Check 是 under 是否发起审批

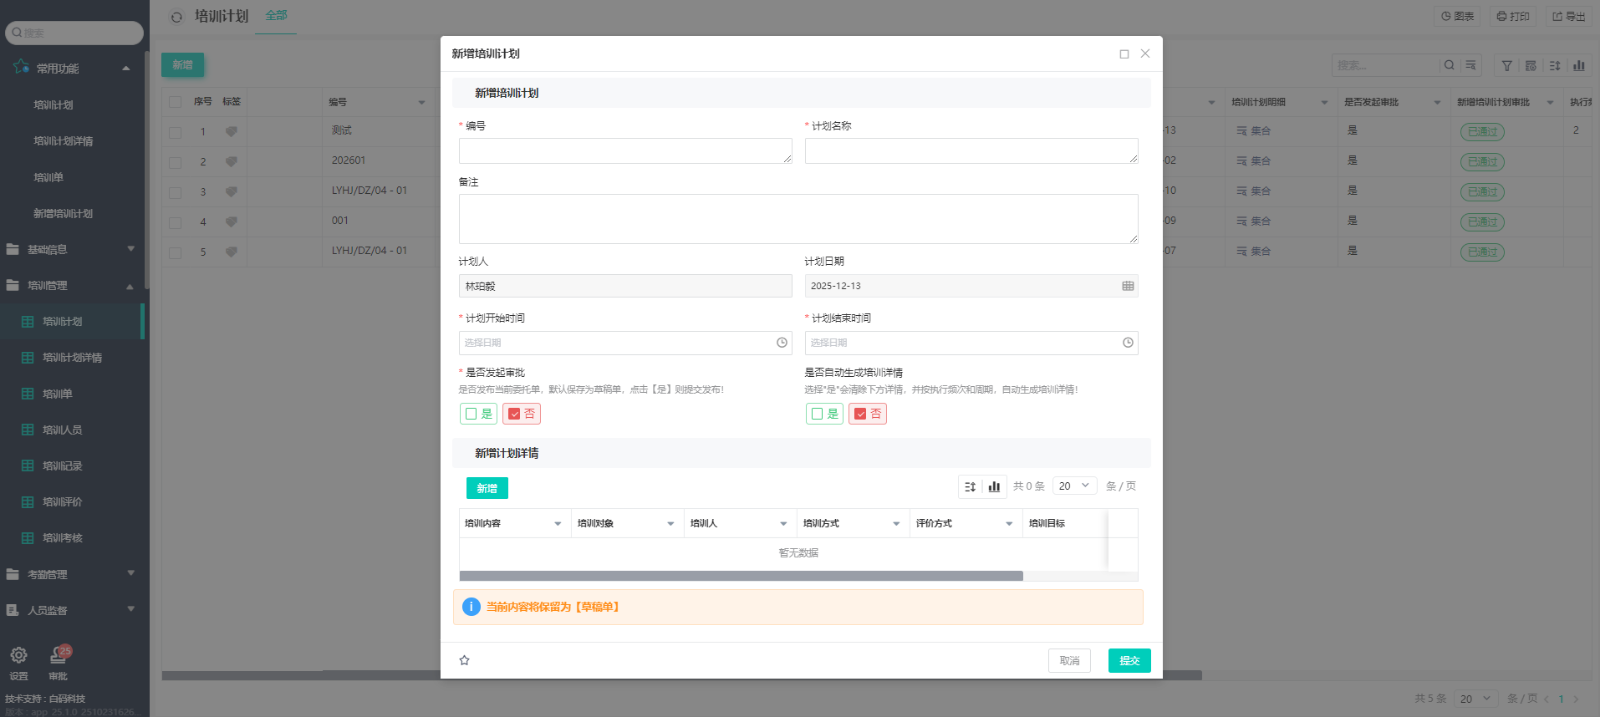[x=479, y=414]
